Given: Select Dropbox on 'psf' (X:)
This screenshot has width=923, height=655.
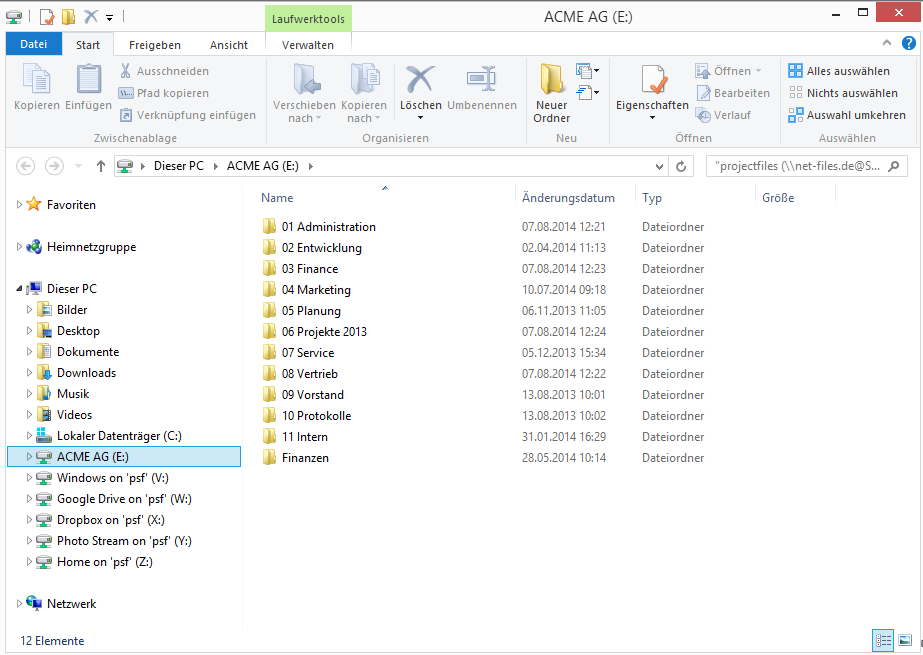Looking at the screenshot, I should pyautogui.click(x=111, y=520).
